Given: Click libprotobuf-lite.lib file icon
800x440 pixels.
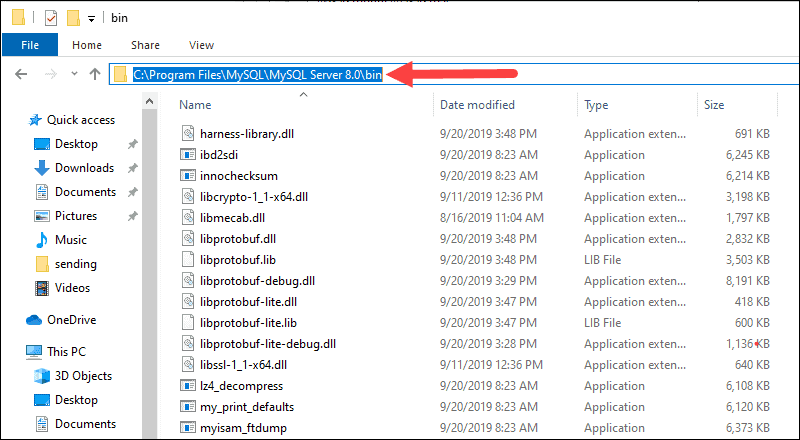Looking at the screenshot, I should pyautogui.click(x=188, y=323).
